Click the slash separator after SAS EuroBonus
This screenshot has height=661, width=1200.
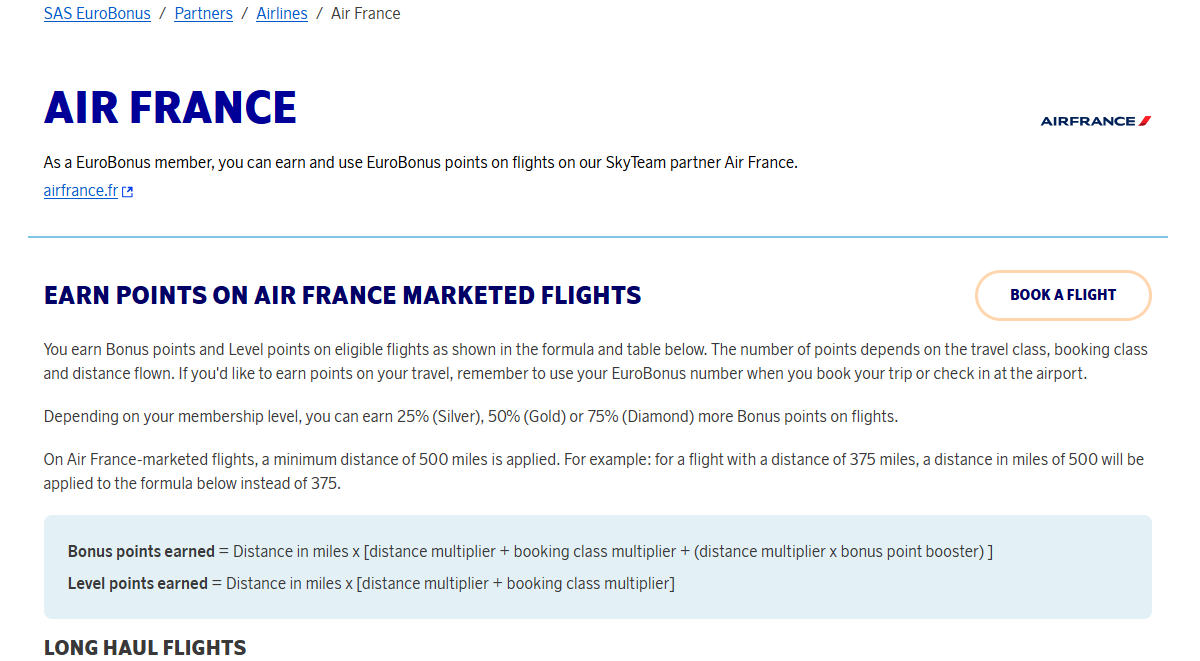pos(162,14)
